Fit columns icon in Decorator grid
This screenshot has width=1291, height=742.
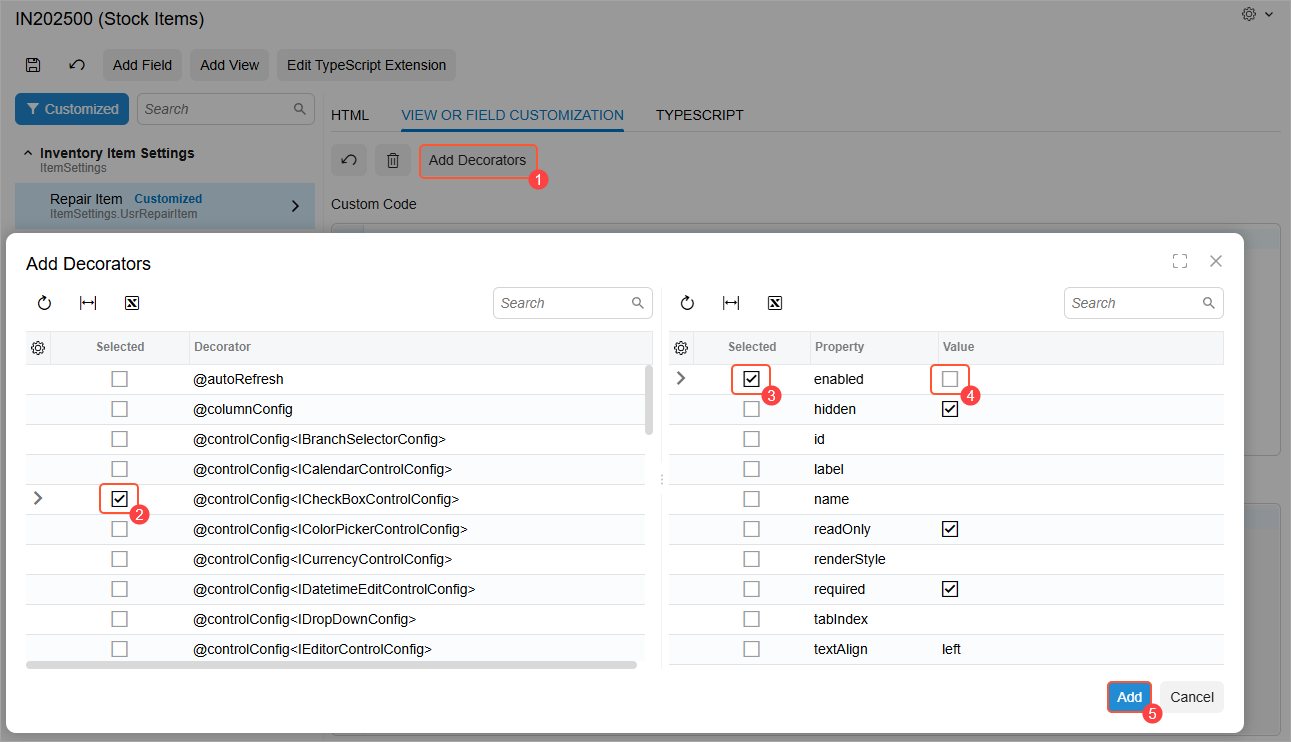click(x=88, y=303)
